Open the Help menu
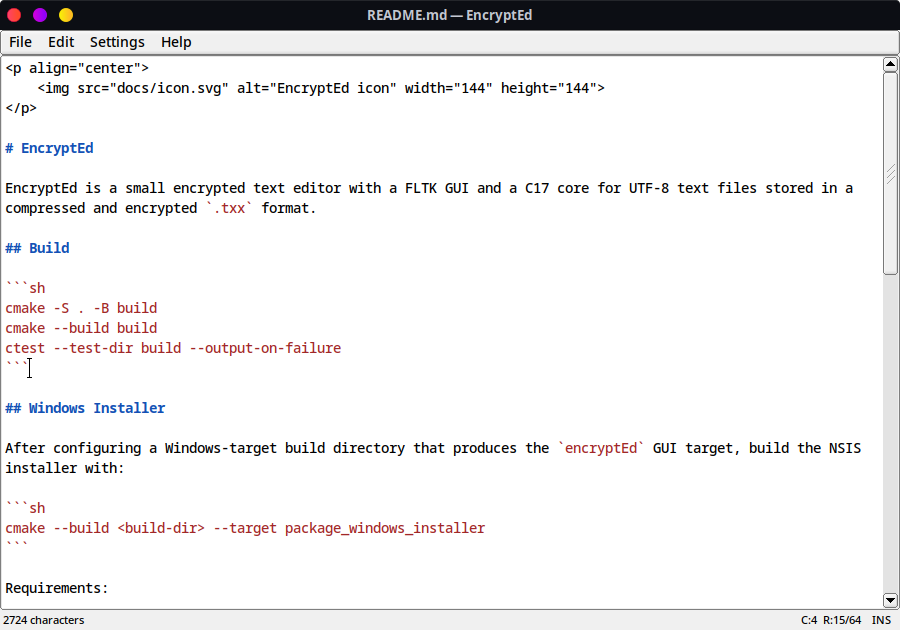 (x=176, y=42)
